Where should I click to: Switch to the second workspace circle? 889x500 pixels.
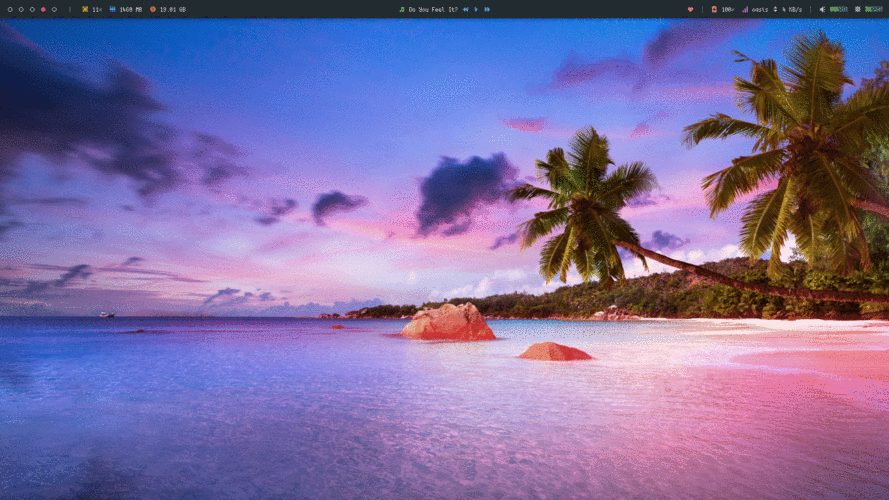20,9
